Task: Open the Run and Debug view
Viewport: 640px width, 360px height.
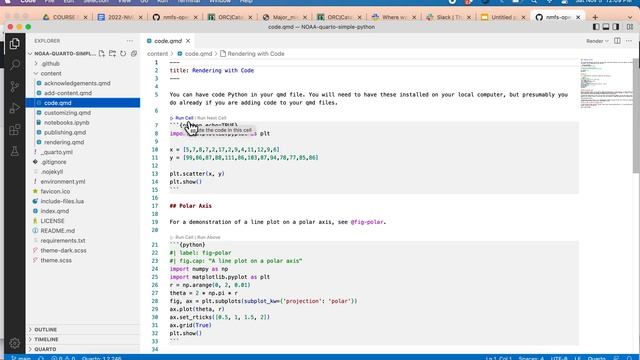Action: 15,108
